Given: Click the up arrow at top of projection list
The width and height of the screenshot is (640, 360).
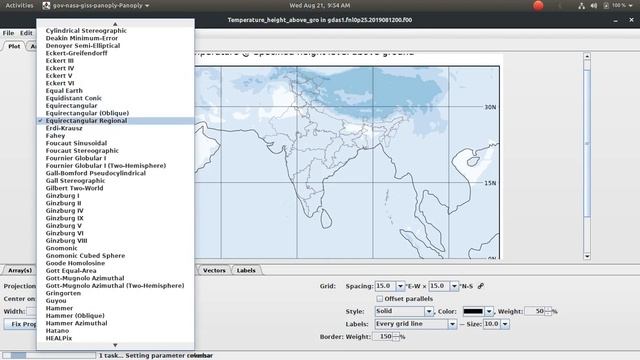Looking at the screenshot, I should pos(115,24).
